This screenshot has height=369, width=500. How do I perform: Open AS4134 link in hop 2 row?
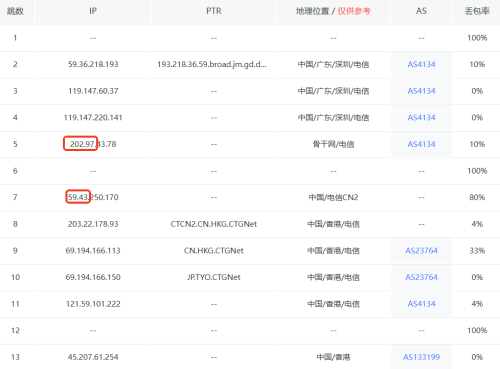421,64
